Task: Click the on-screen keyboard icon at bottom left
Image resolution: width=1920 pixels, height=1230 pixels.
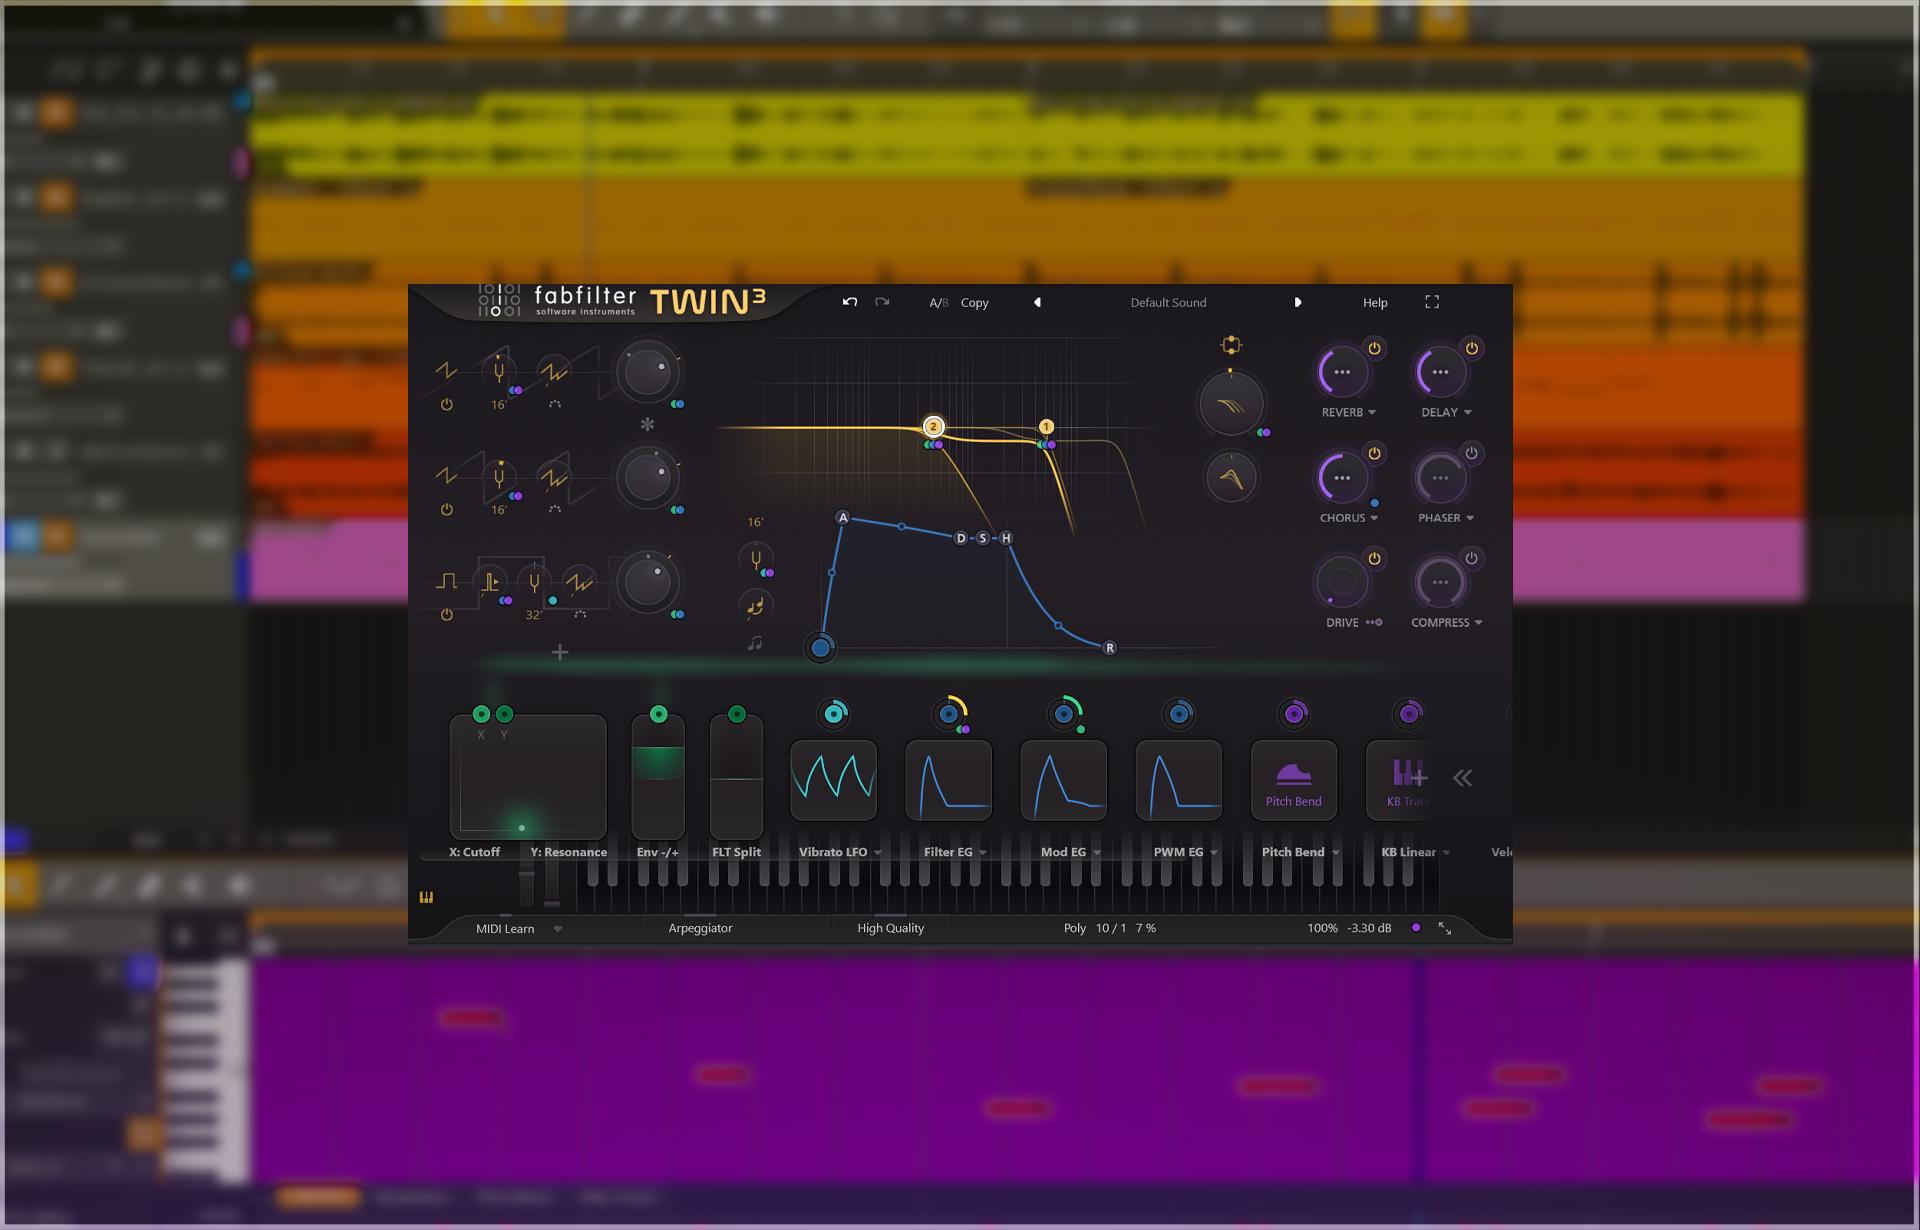Action: click(426, 897)
